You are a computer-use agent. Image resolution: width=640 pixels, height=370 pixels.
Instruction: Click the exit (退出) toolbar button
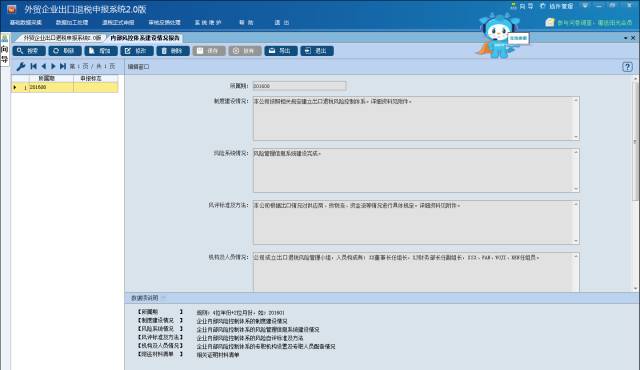click(x=317, y=51)
